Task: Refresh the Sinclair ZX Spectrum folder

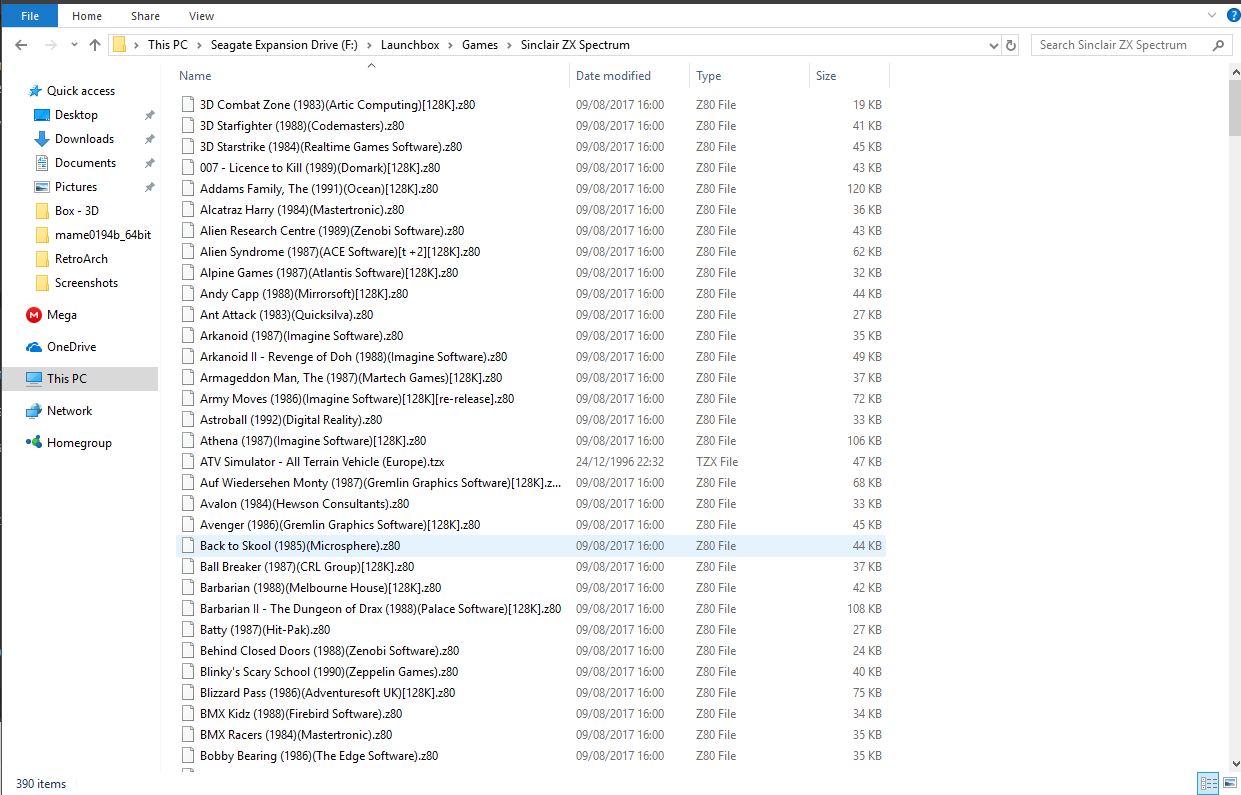Action: point(1011,45)
